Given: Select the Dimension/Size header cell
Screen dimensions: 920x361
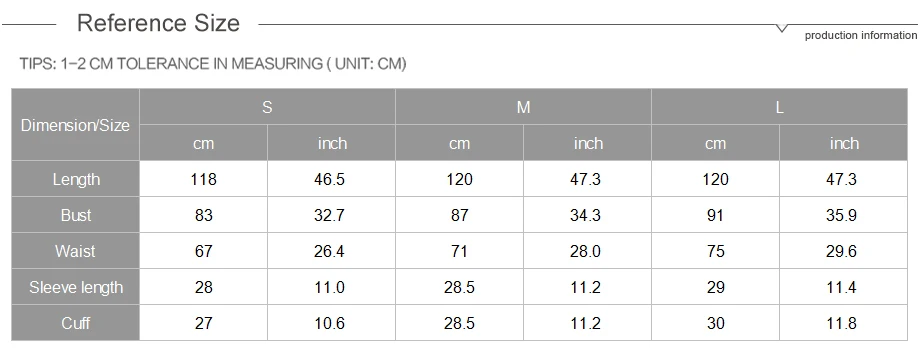Looking at the screenshot, I should [75, 125].
